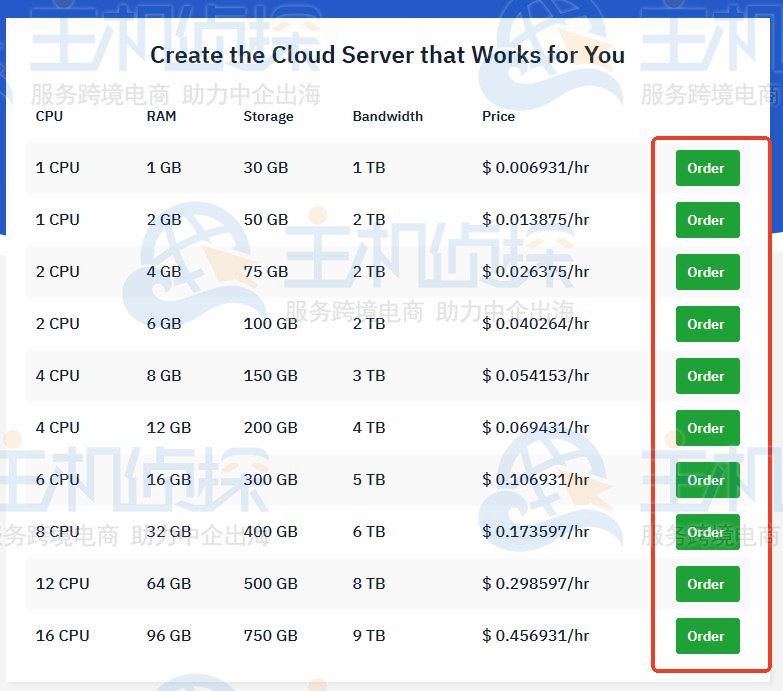
Task: Click the 32 GB RAM cell
Action: [169, 531]
